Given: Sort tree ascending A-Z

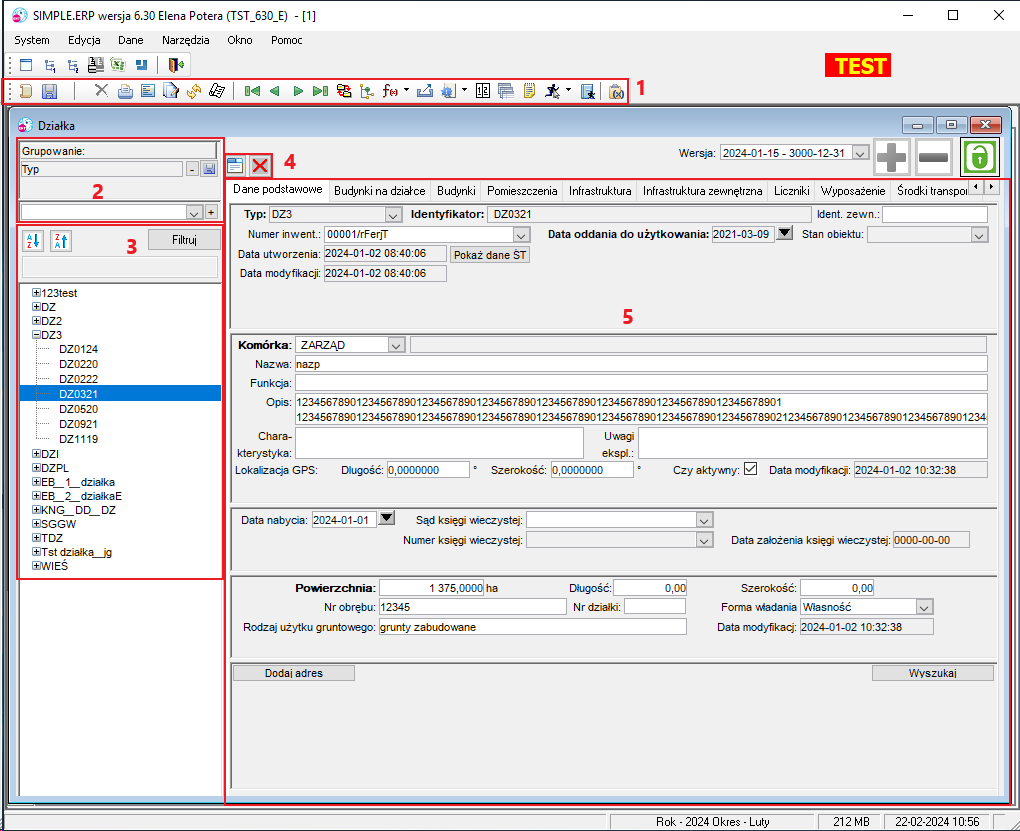Looking at the screenshot, I should [33, 241].
